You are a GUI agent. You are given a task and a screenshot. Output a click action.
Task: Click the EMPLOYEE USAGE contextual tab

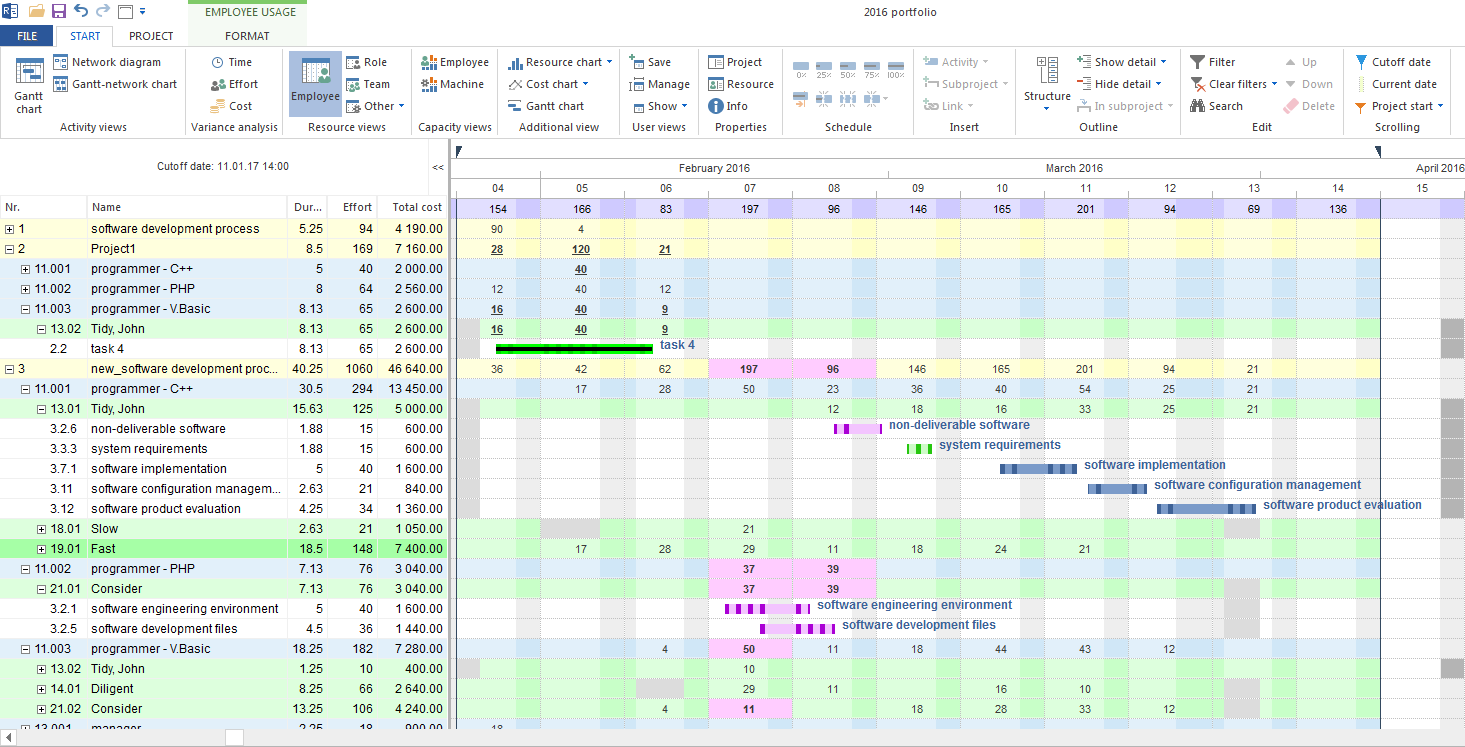[x=250, y=12]
